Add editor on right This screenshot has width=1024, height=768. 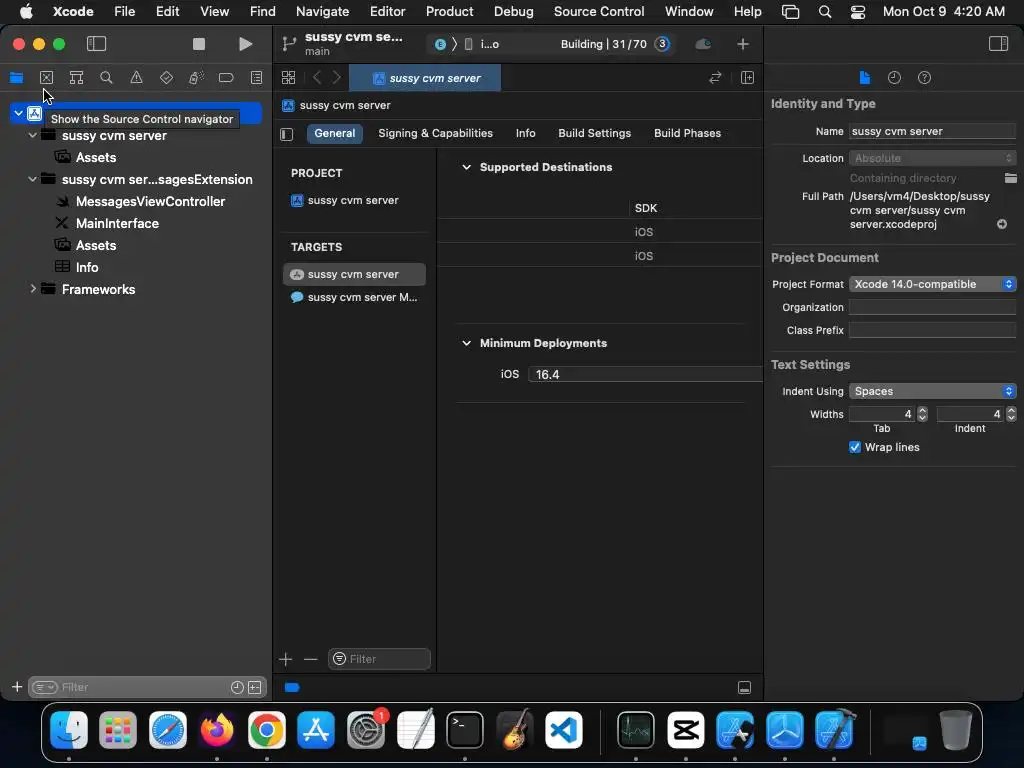(x=747, y=78)
